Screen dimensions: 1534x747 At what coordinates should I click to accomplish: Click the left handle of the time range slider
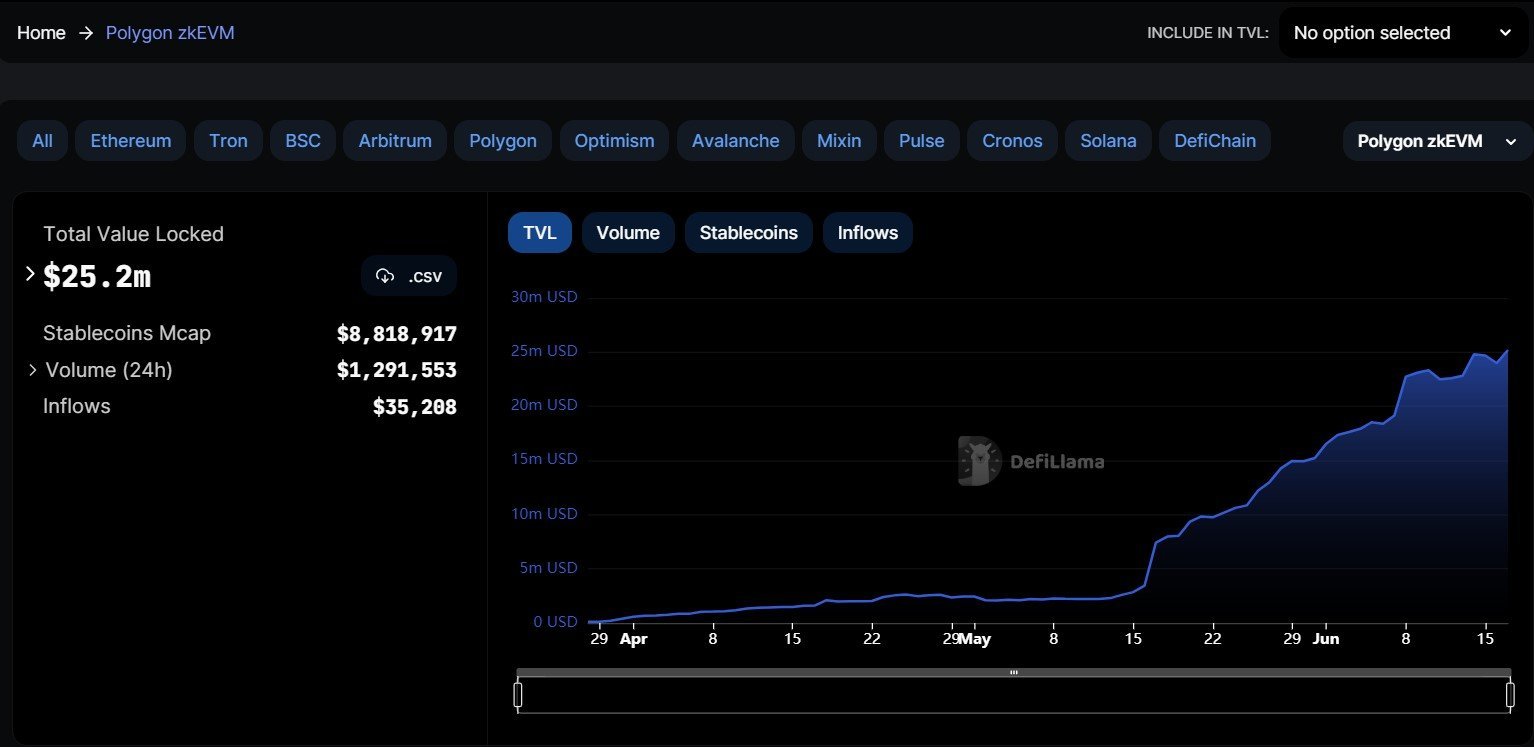pyautogui.click(x=519, y=692)
